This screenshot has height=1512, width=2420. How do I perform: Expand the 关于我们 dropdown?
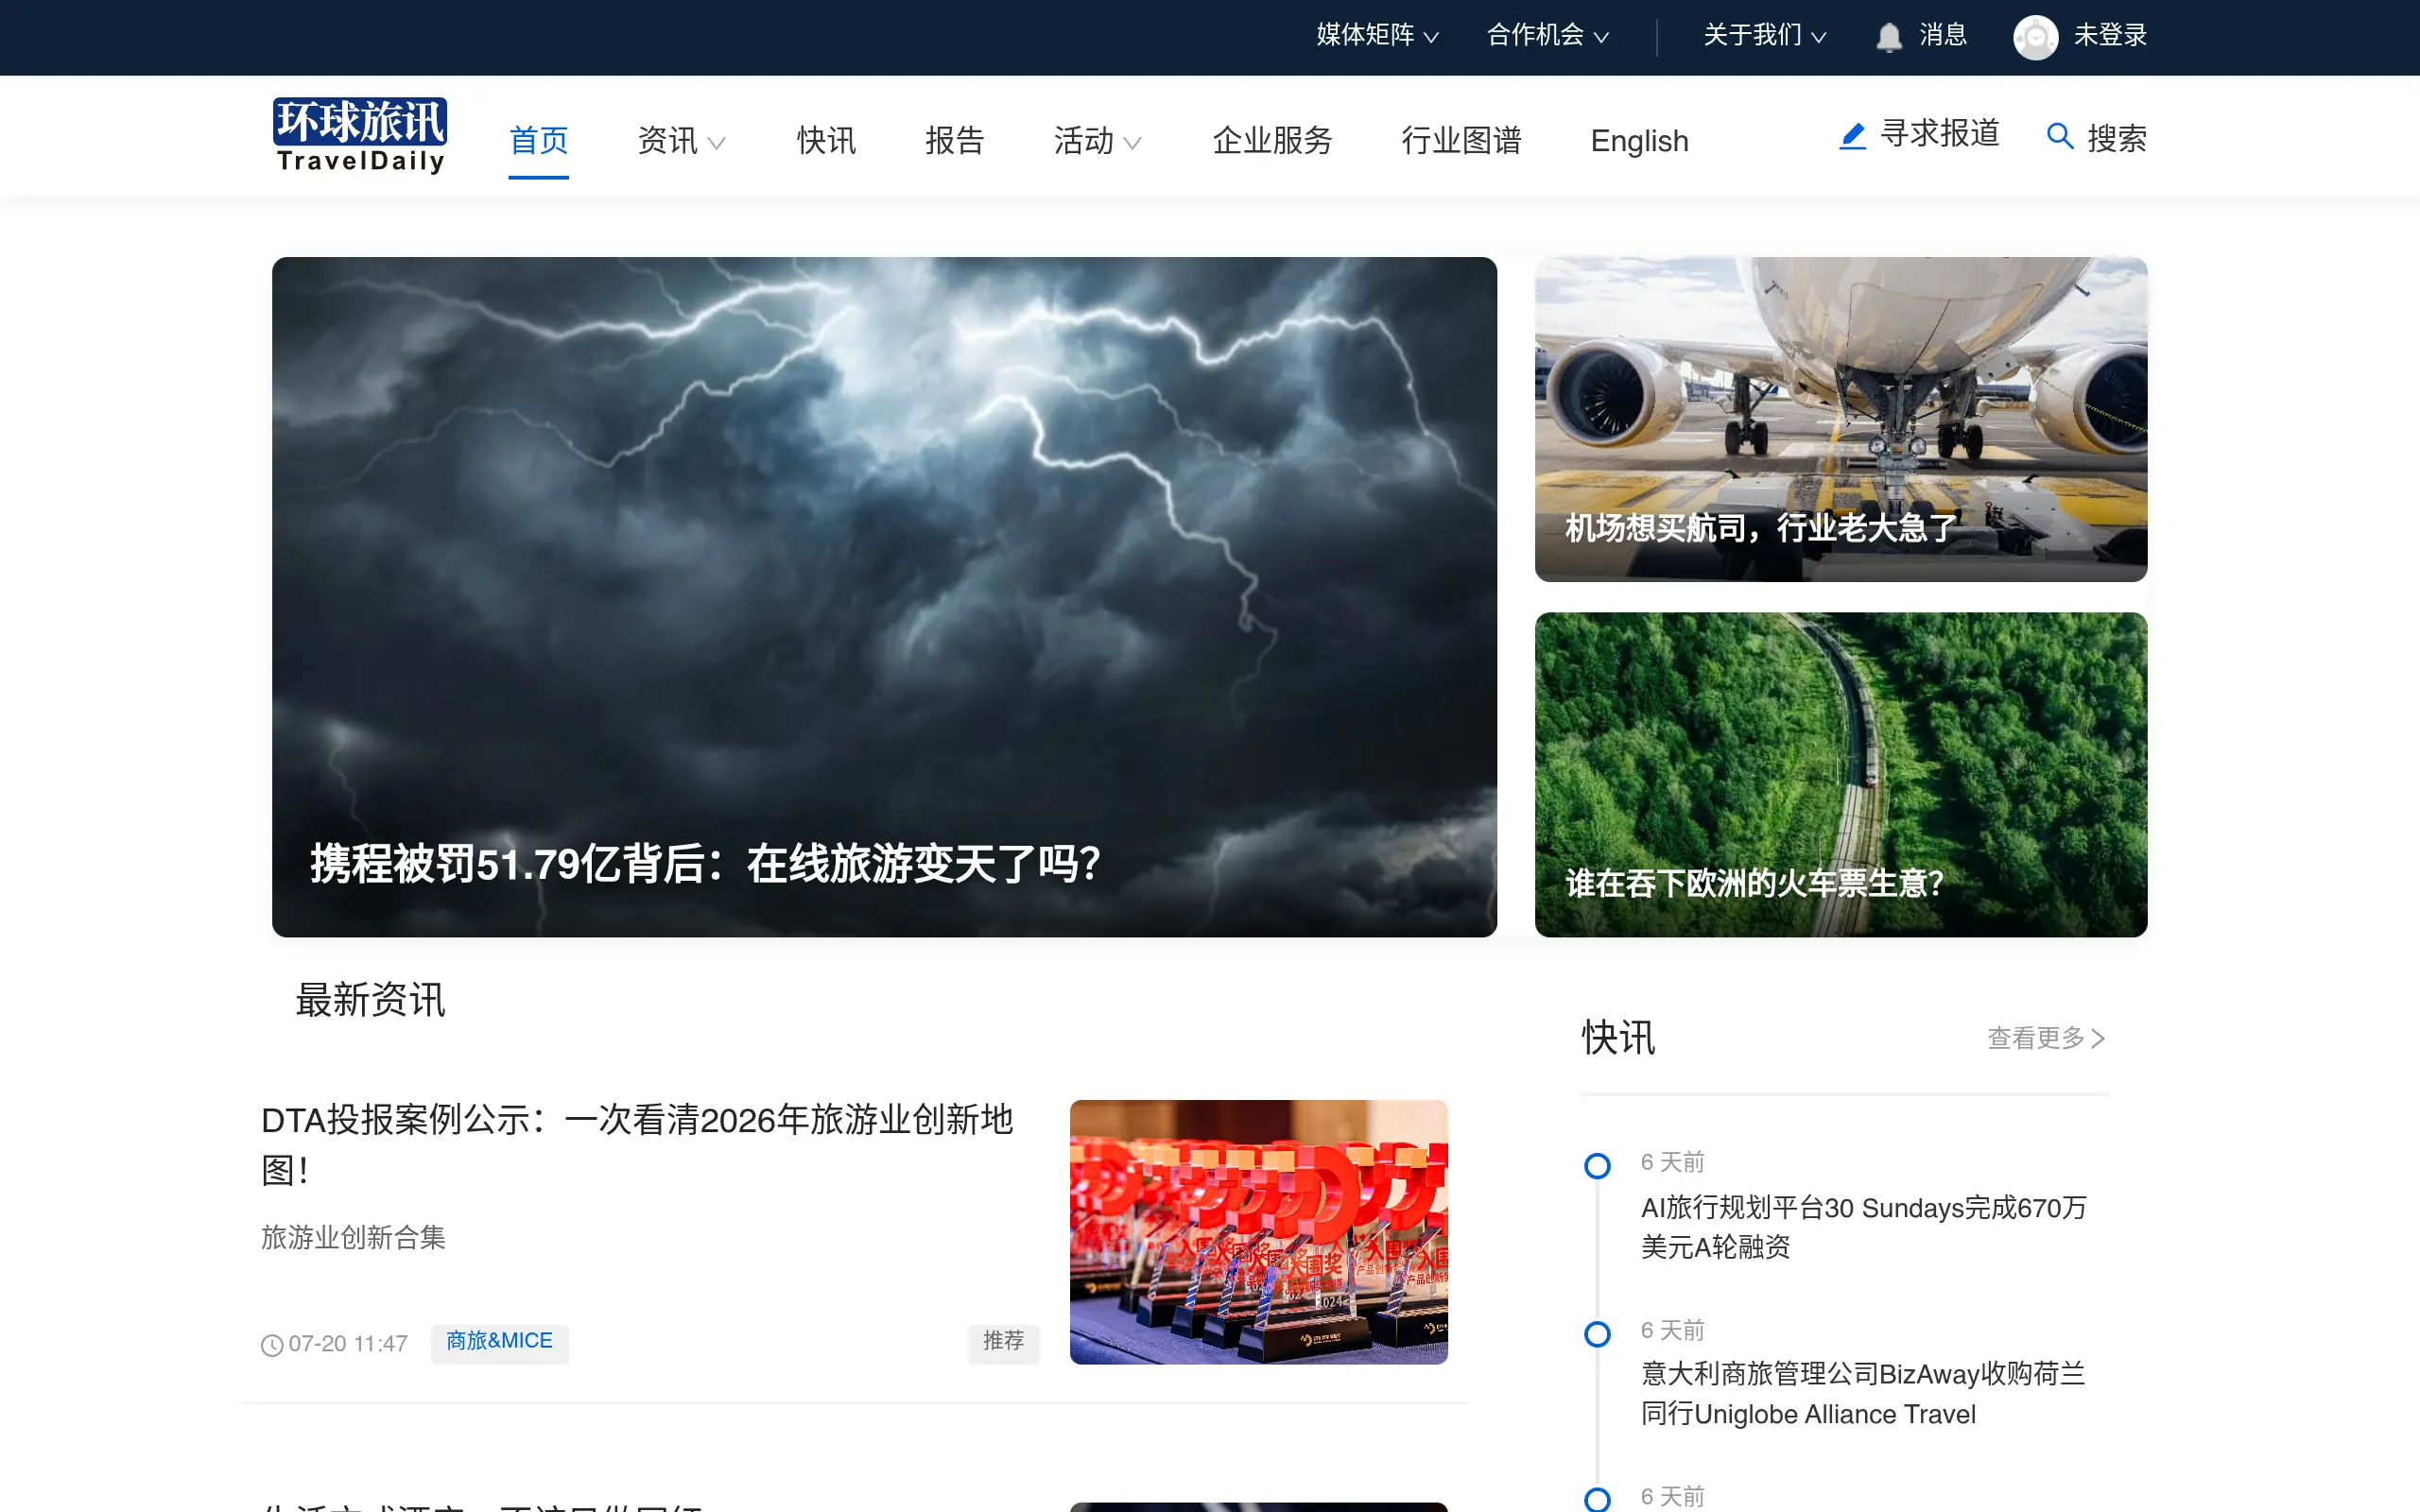pos(1764,35)
